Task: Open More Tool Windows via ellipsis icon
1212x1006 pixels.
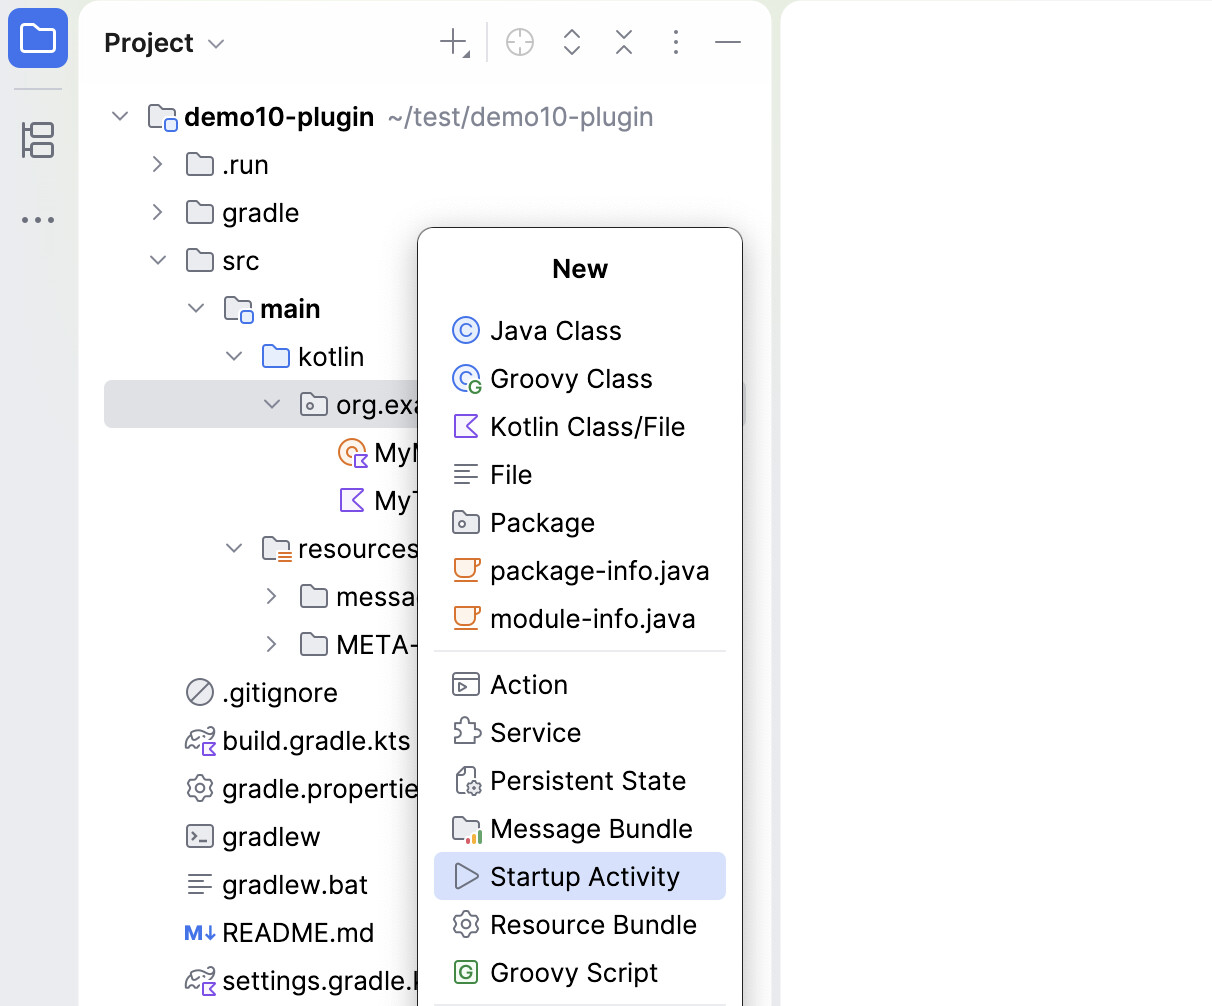Action: point(38,219)
